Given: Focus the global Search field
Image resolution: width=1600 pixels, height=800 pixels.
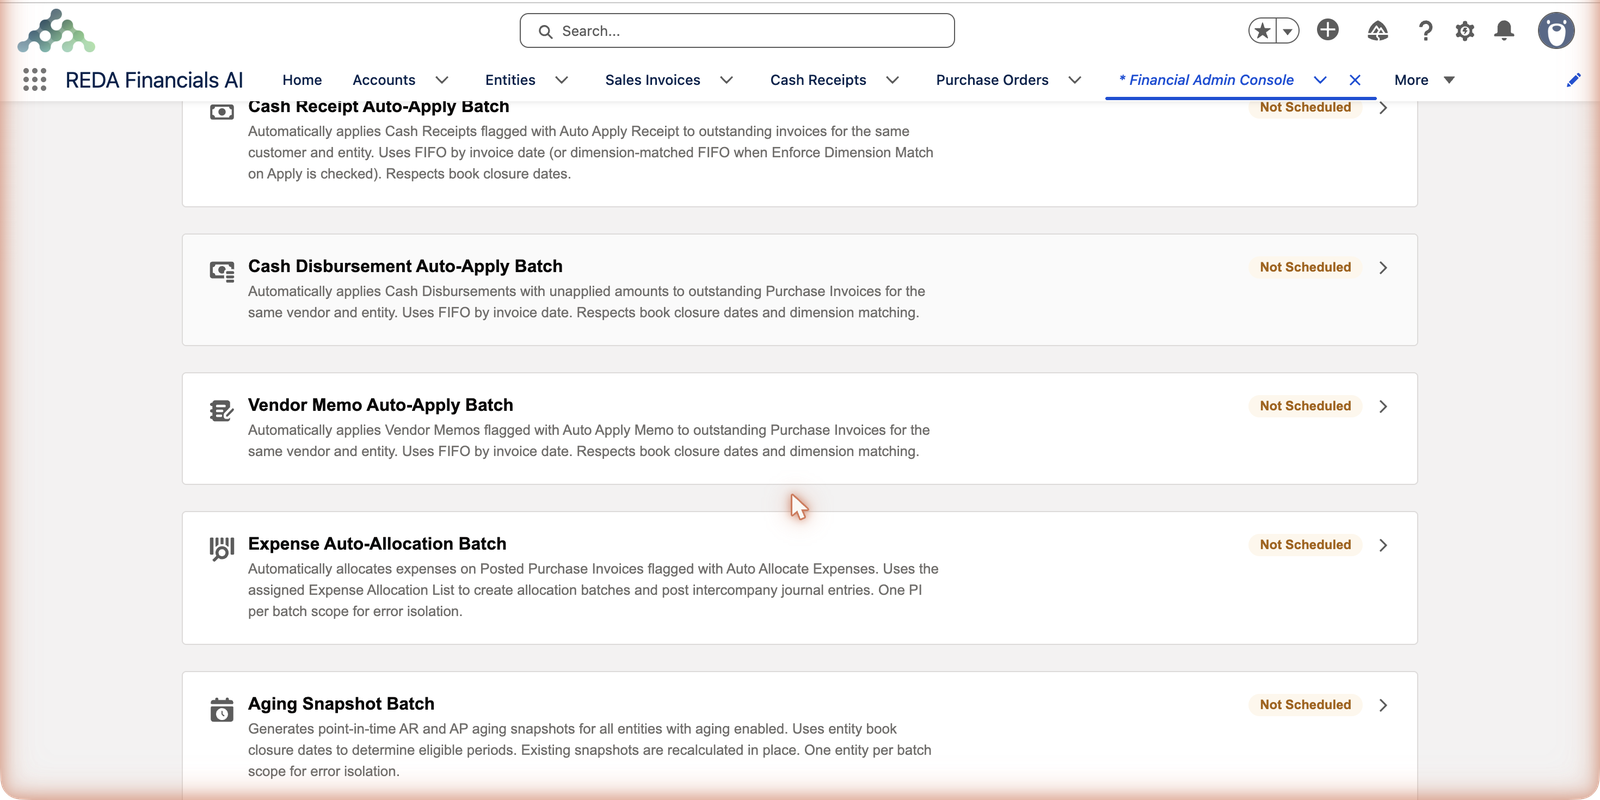Looking at the screenshot, I should pos(737,31).
